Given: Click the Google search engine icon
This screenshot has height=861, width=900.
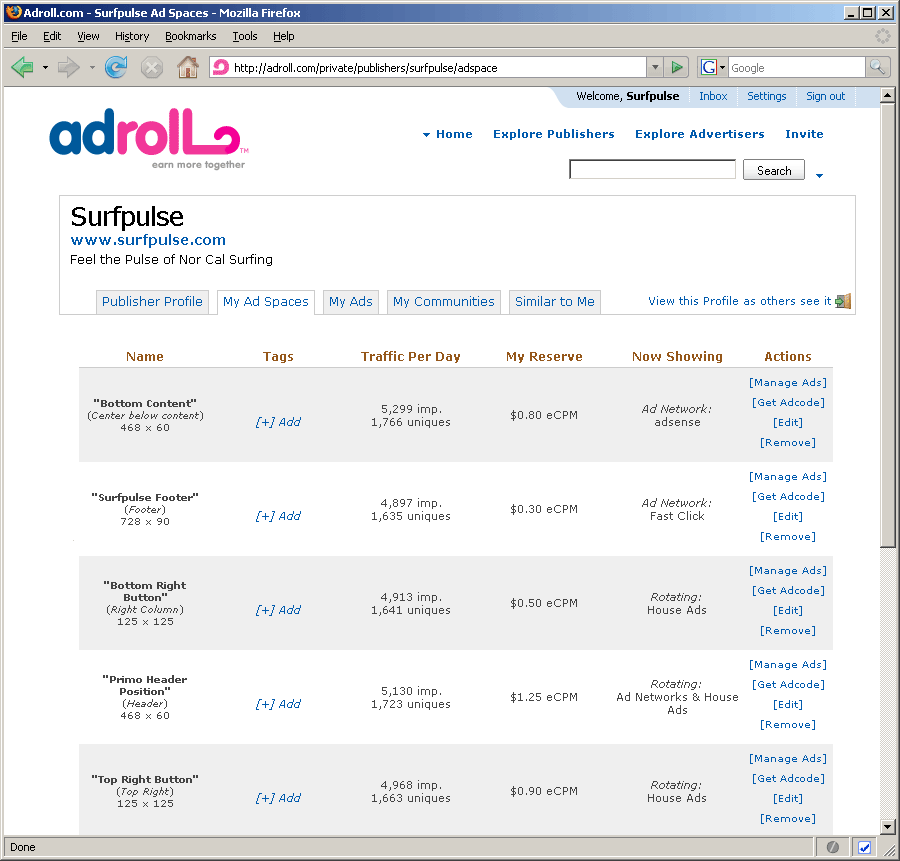Looking at the screenshot, I should click(x=709, y=68).
